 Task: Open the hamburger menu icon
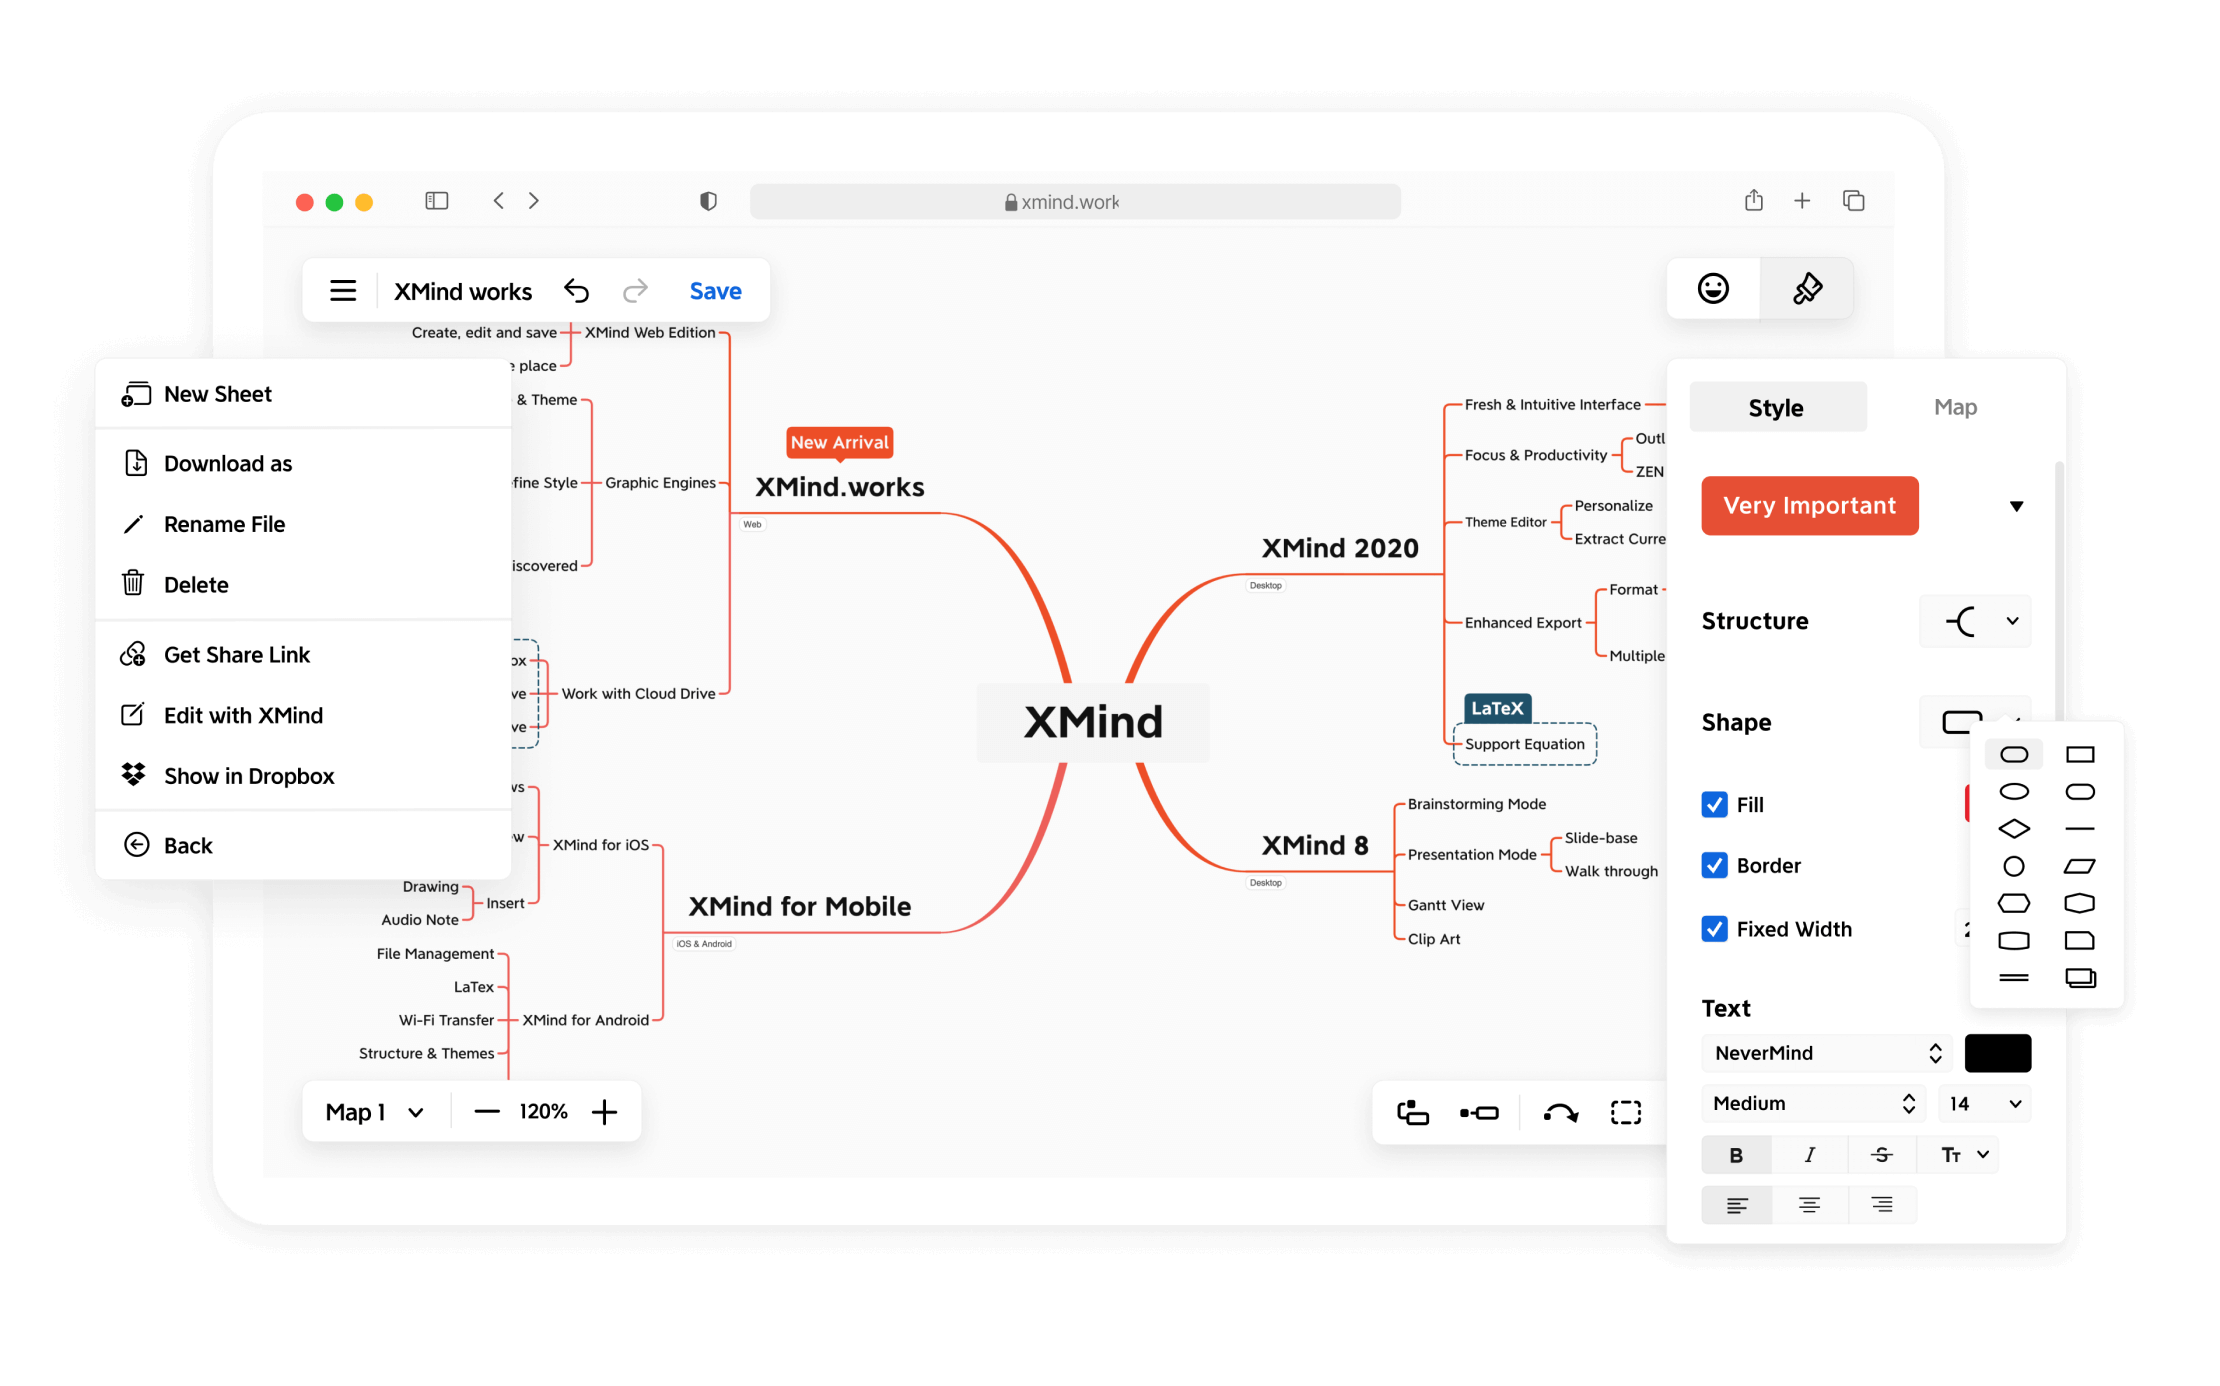pyautogui.click(x=343, y=291)
